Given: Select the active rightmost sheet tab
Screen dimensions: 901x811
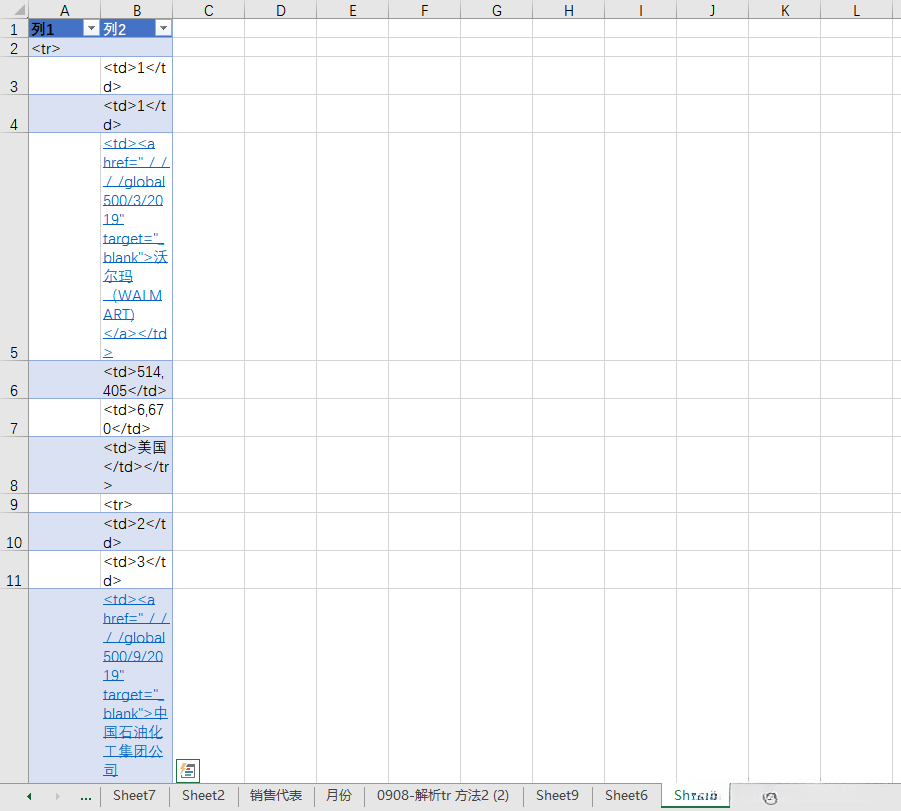Looking at the screenshot, I should tap(695, 795).
